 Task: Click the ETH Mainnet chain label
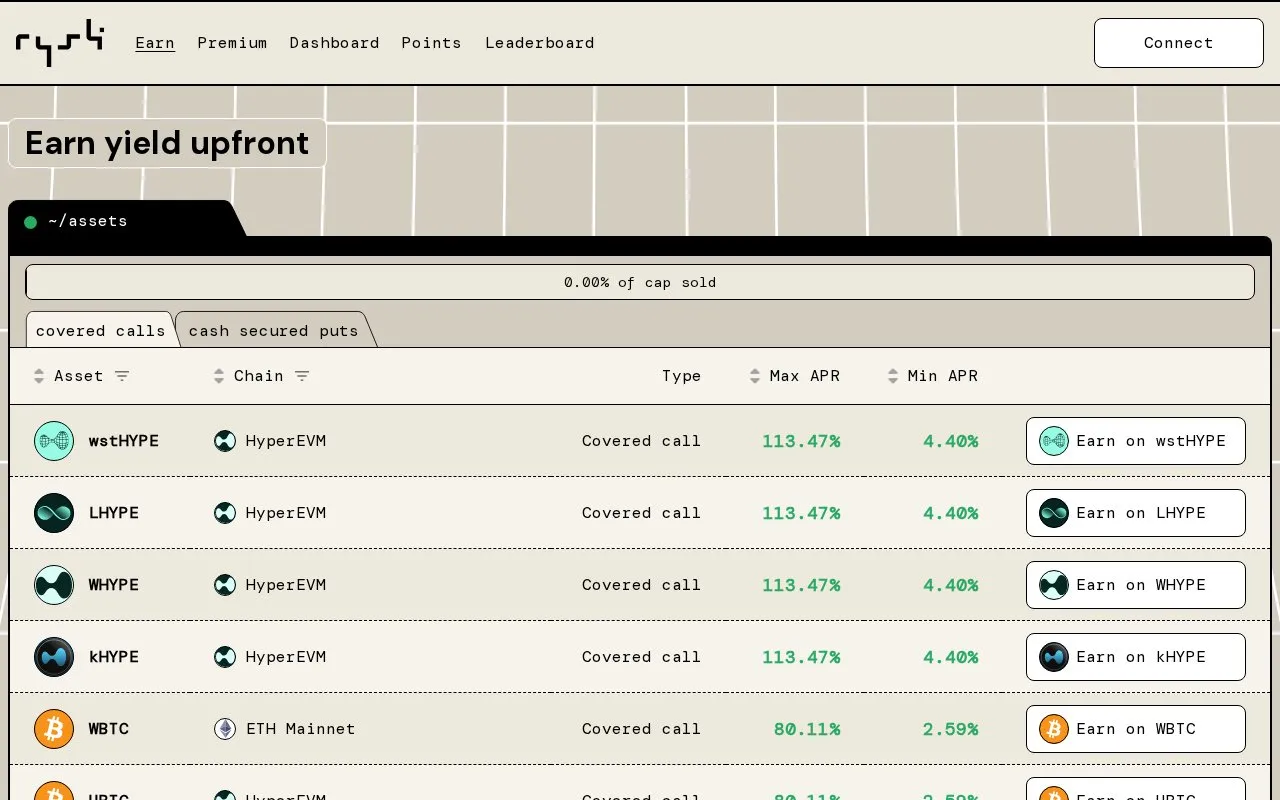[301, 729]
